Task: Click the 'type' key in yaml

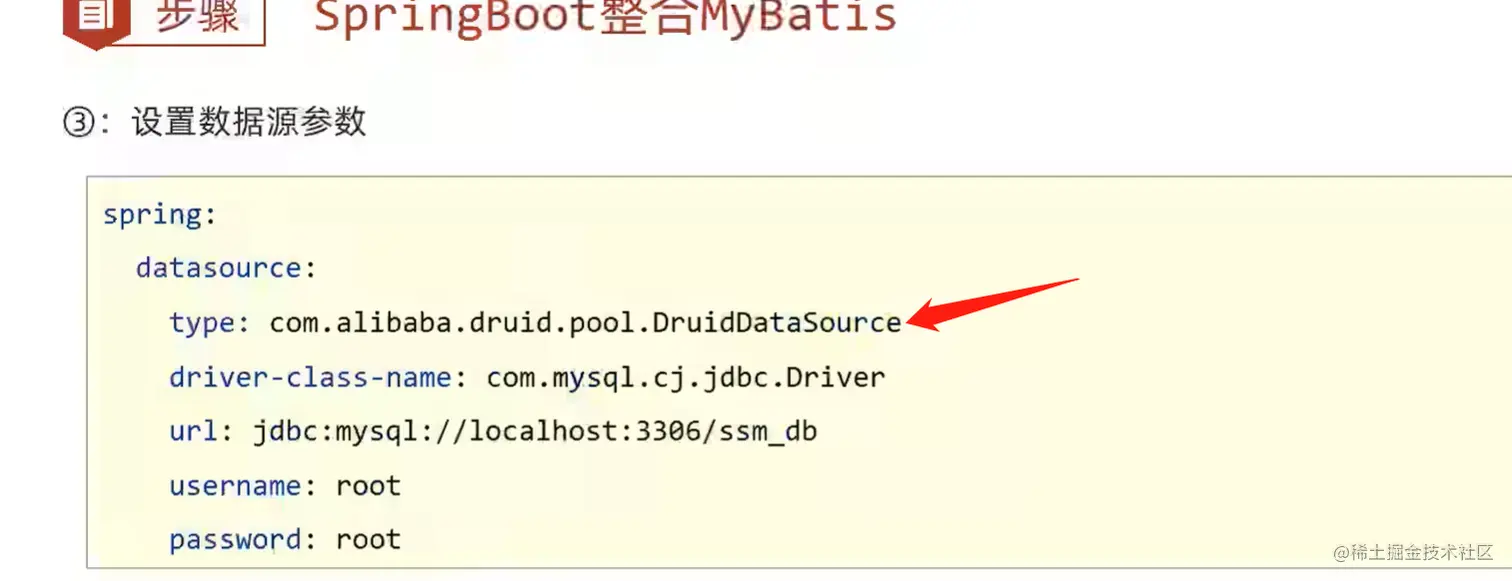Action: coord(203,323)
